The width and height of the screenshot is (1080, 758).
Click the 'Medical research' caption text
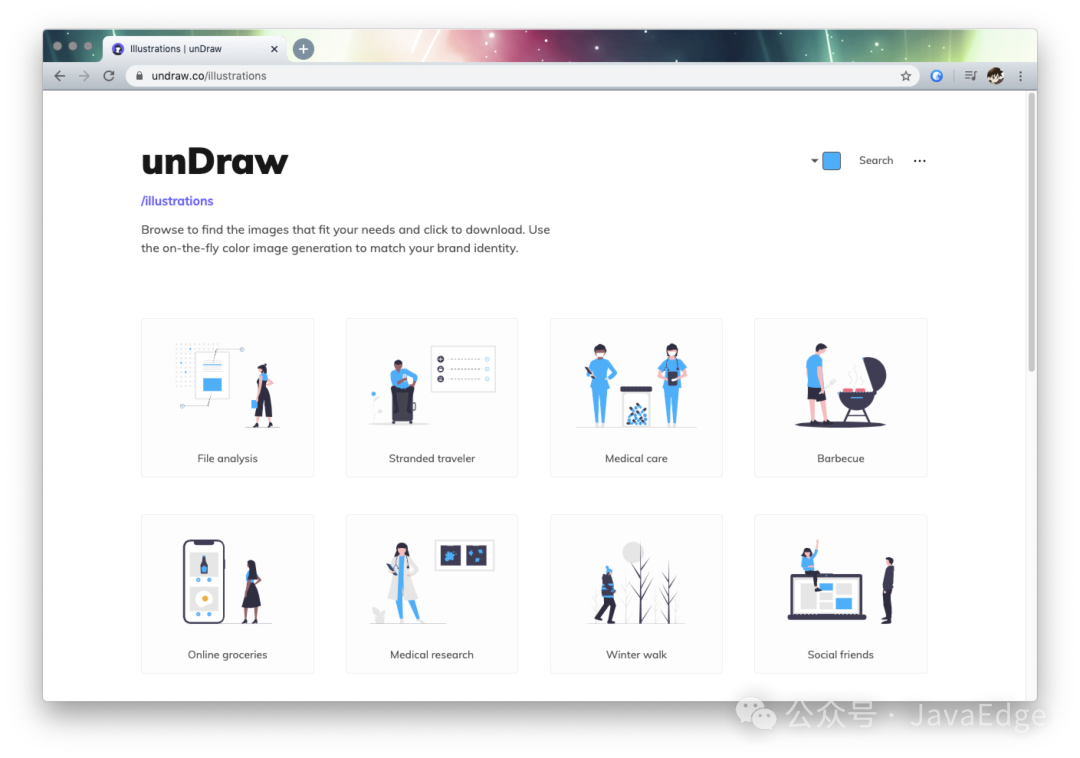tap(432, 655)
